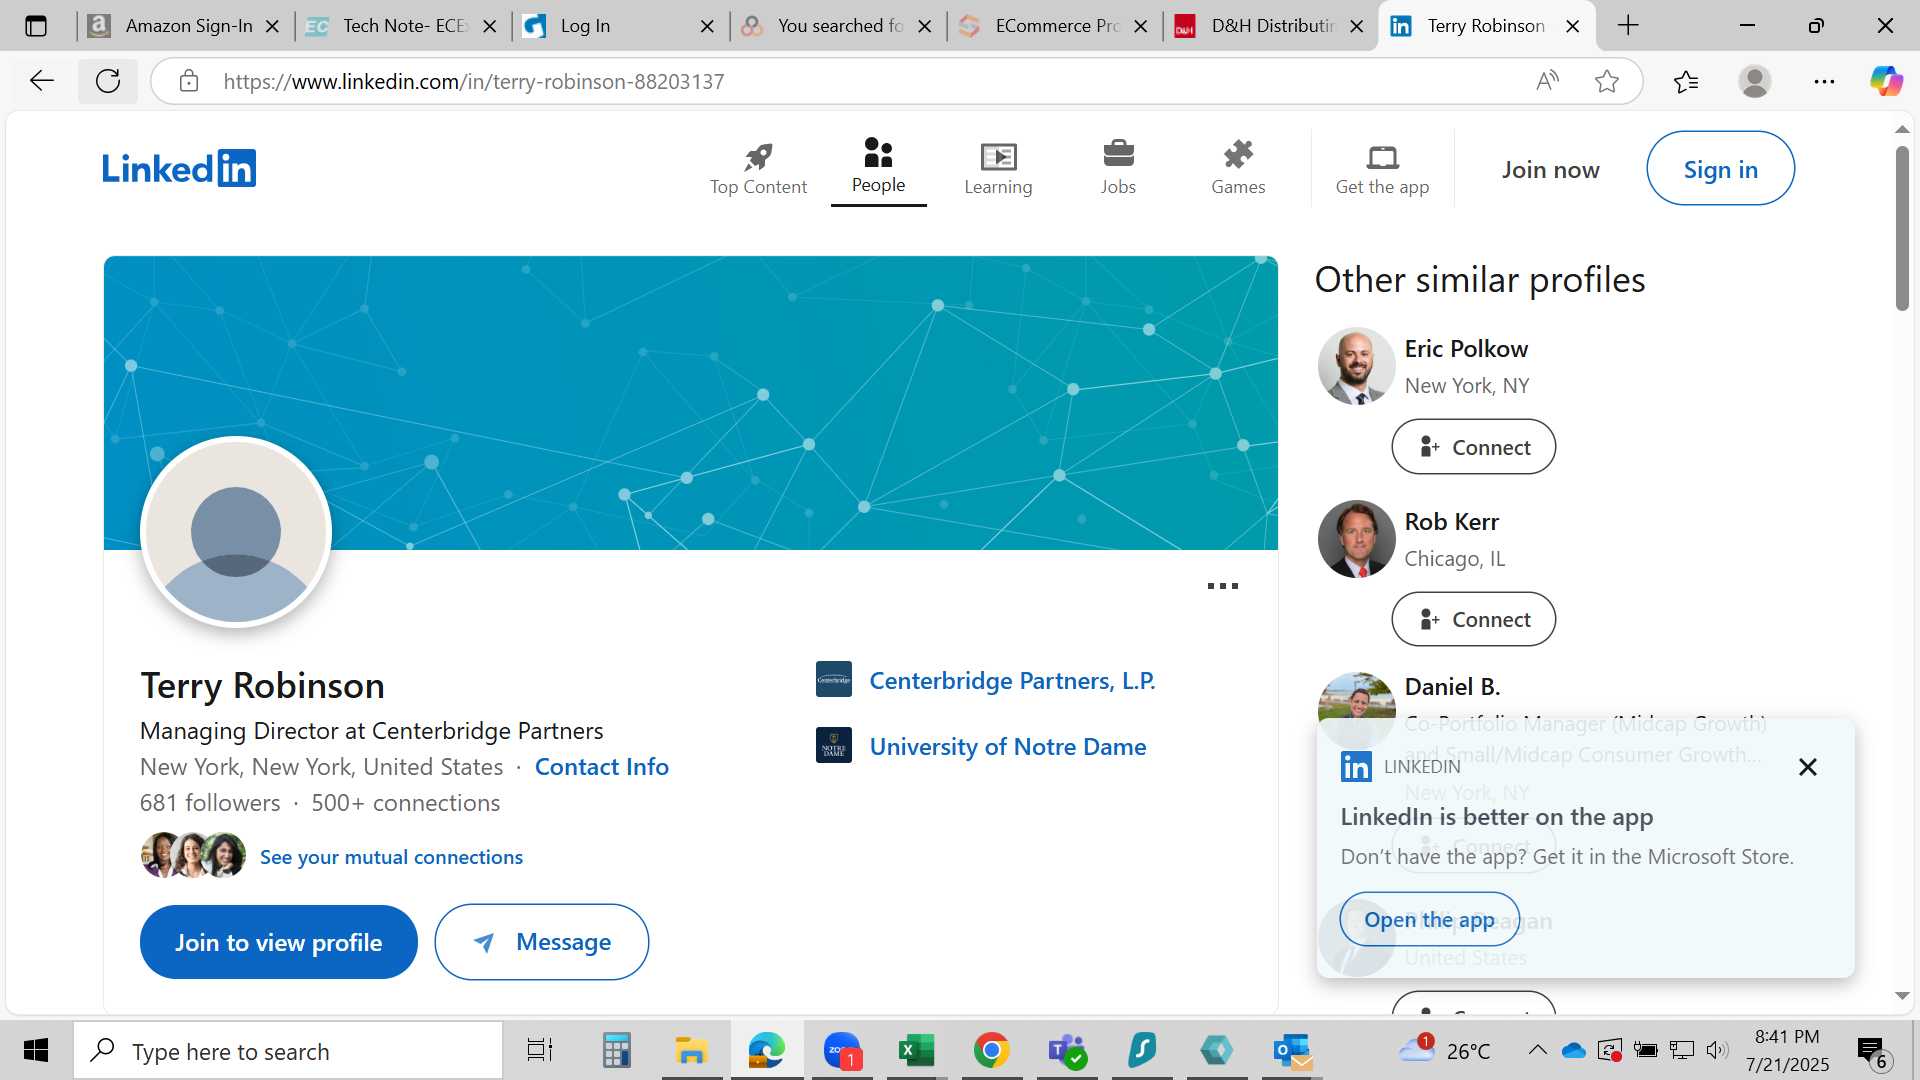Open the Learning section
Viewport: 1920px width, 1080px height.
pos(998,168)
